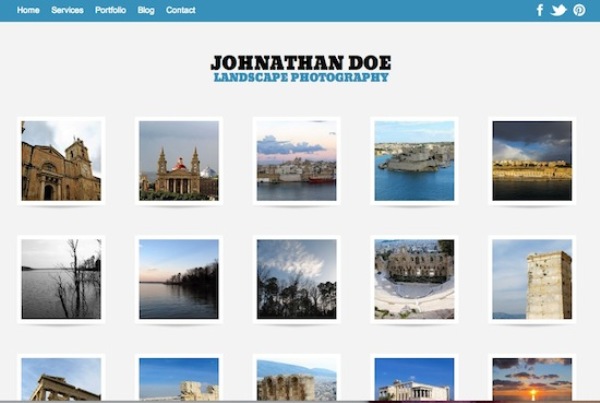Open the brown stone cathedral photo
The height and width of the screenshot is (403, 600).
pos(61,161)
